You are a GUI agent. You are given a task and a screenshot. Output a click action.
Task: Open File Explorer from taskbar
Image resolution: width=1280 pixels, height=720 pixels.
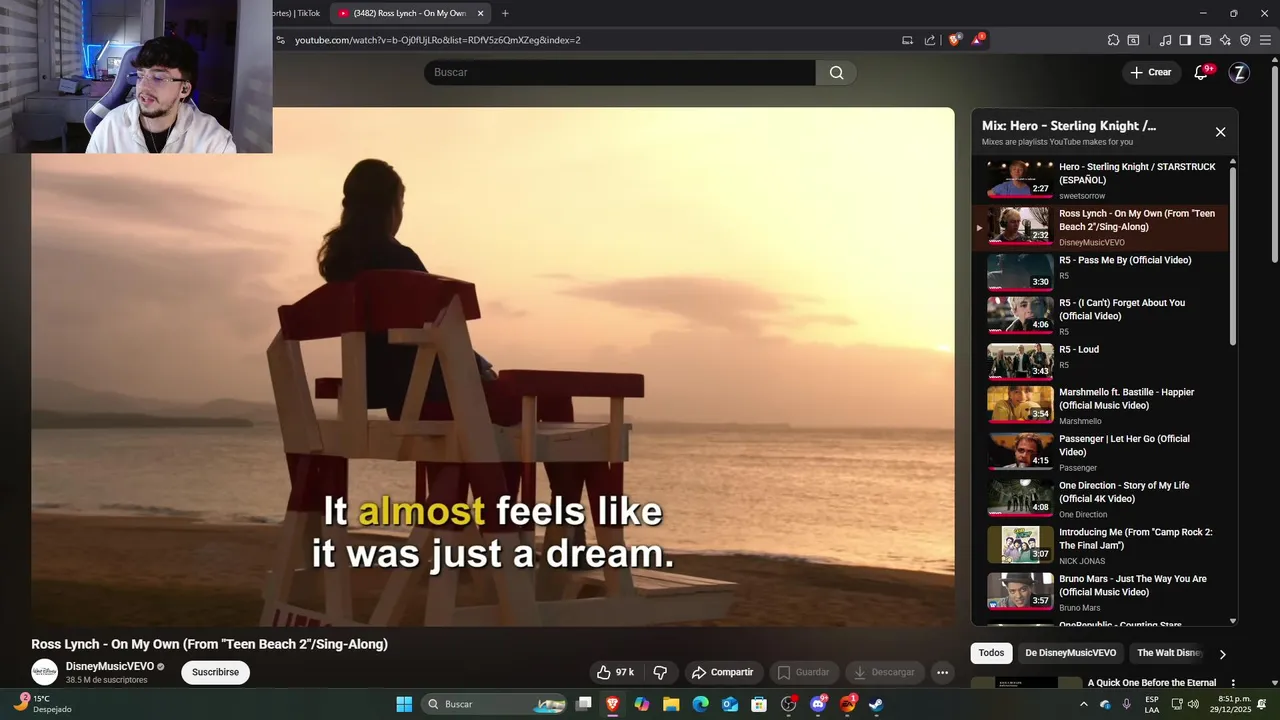point(671,704)
